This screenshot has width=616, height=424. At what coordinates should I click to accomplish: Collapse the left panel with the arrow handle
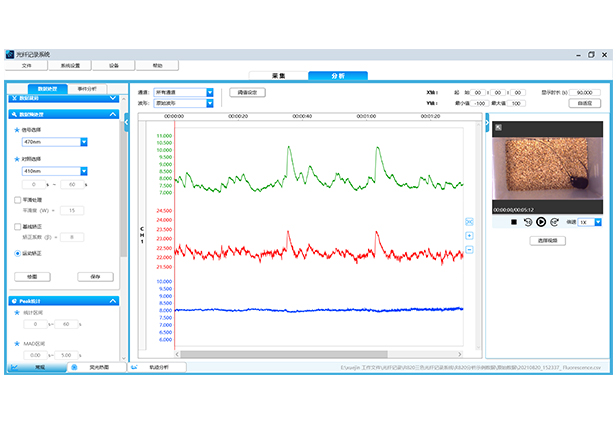pyautogui.click(x=127, y=125)
